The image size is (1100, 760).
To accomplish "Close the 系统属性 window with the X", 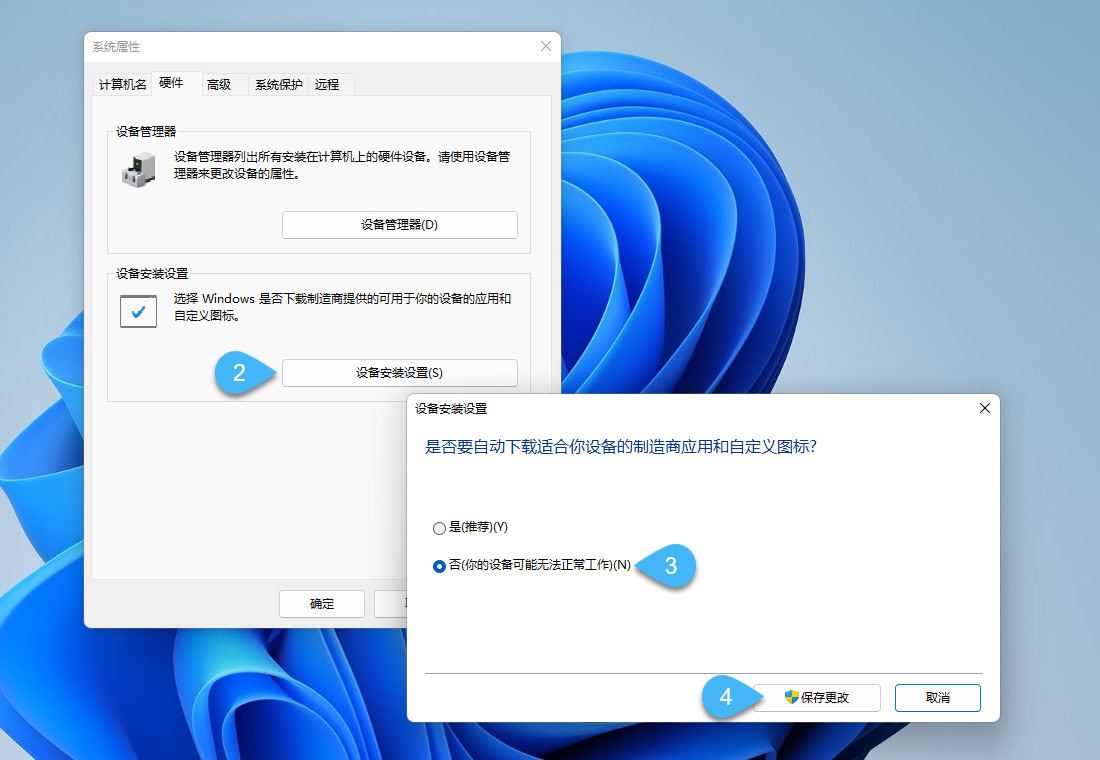I will tap(545, 46).
